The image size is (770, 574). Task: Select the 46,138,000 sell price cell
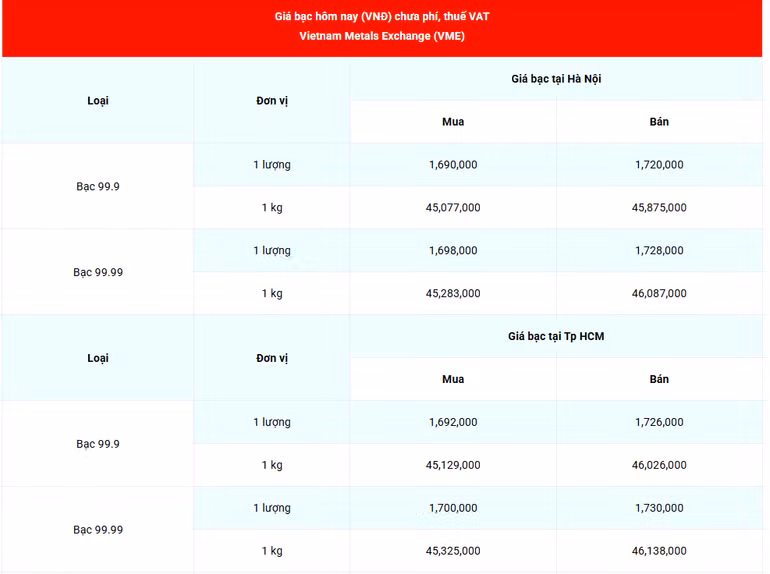tap(659, 551)
